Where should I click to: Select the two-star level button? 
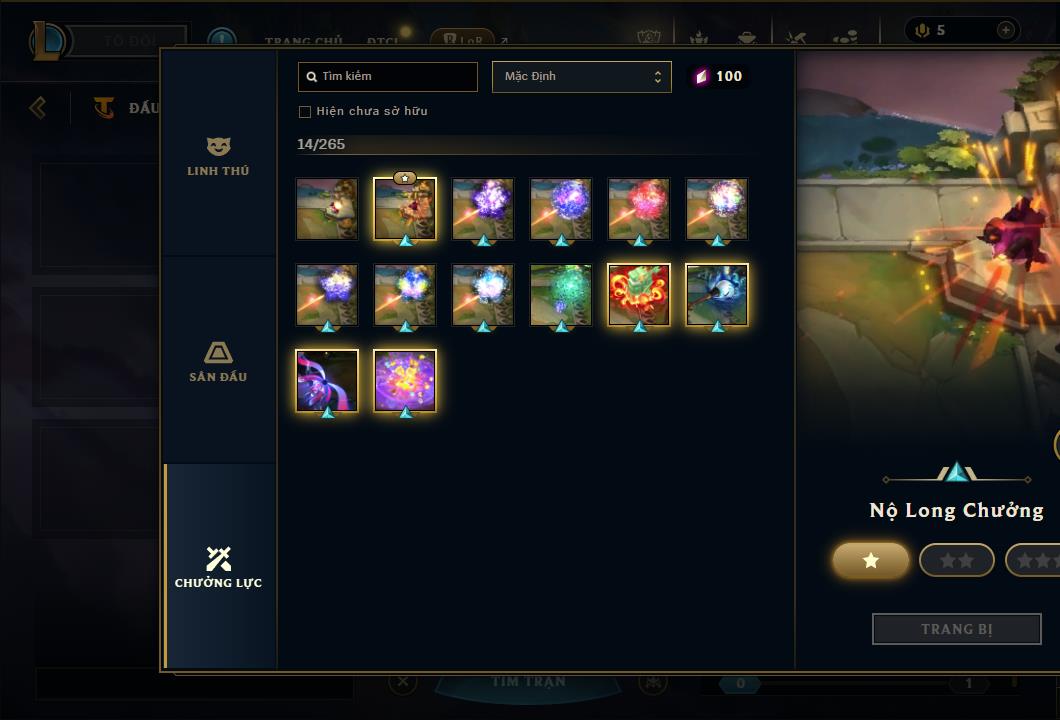(x=957, y=560)
